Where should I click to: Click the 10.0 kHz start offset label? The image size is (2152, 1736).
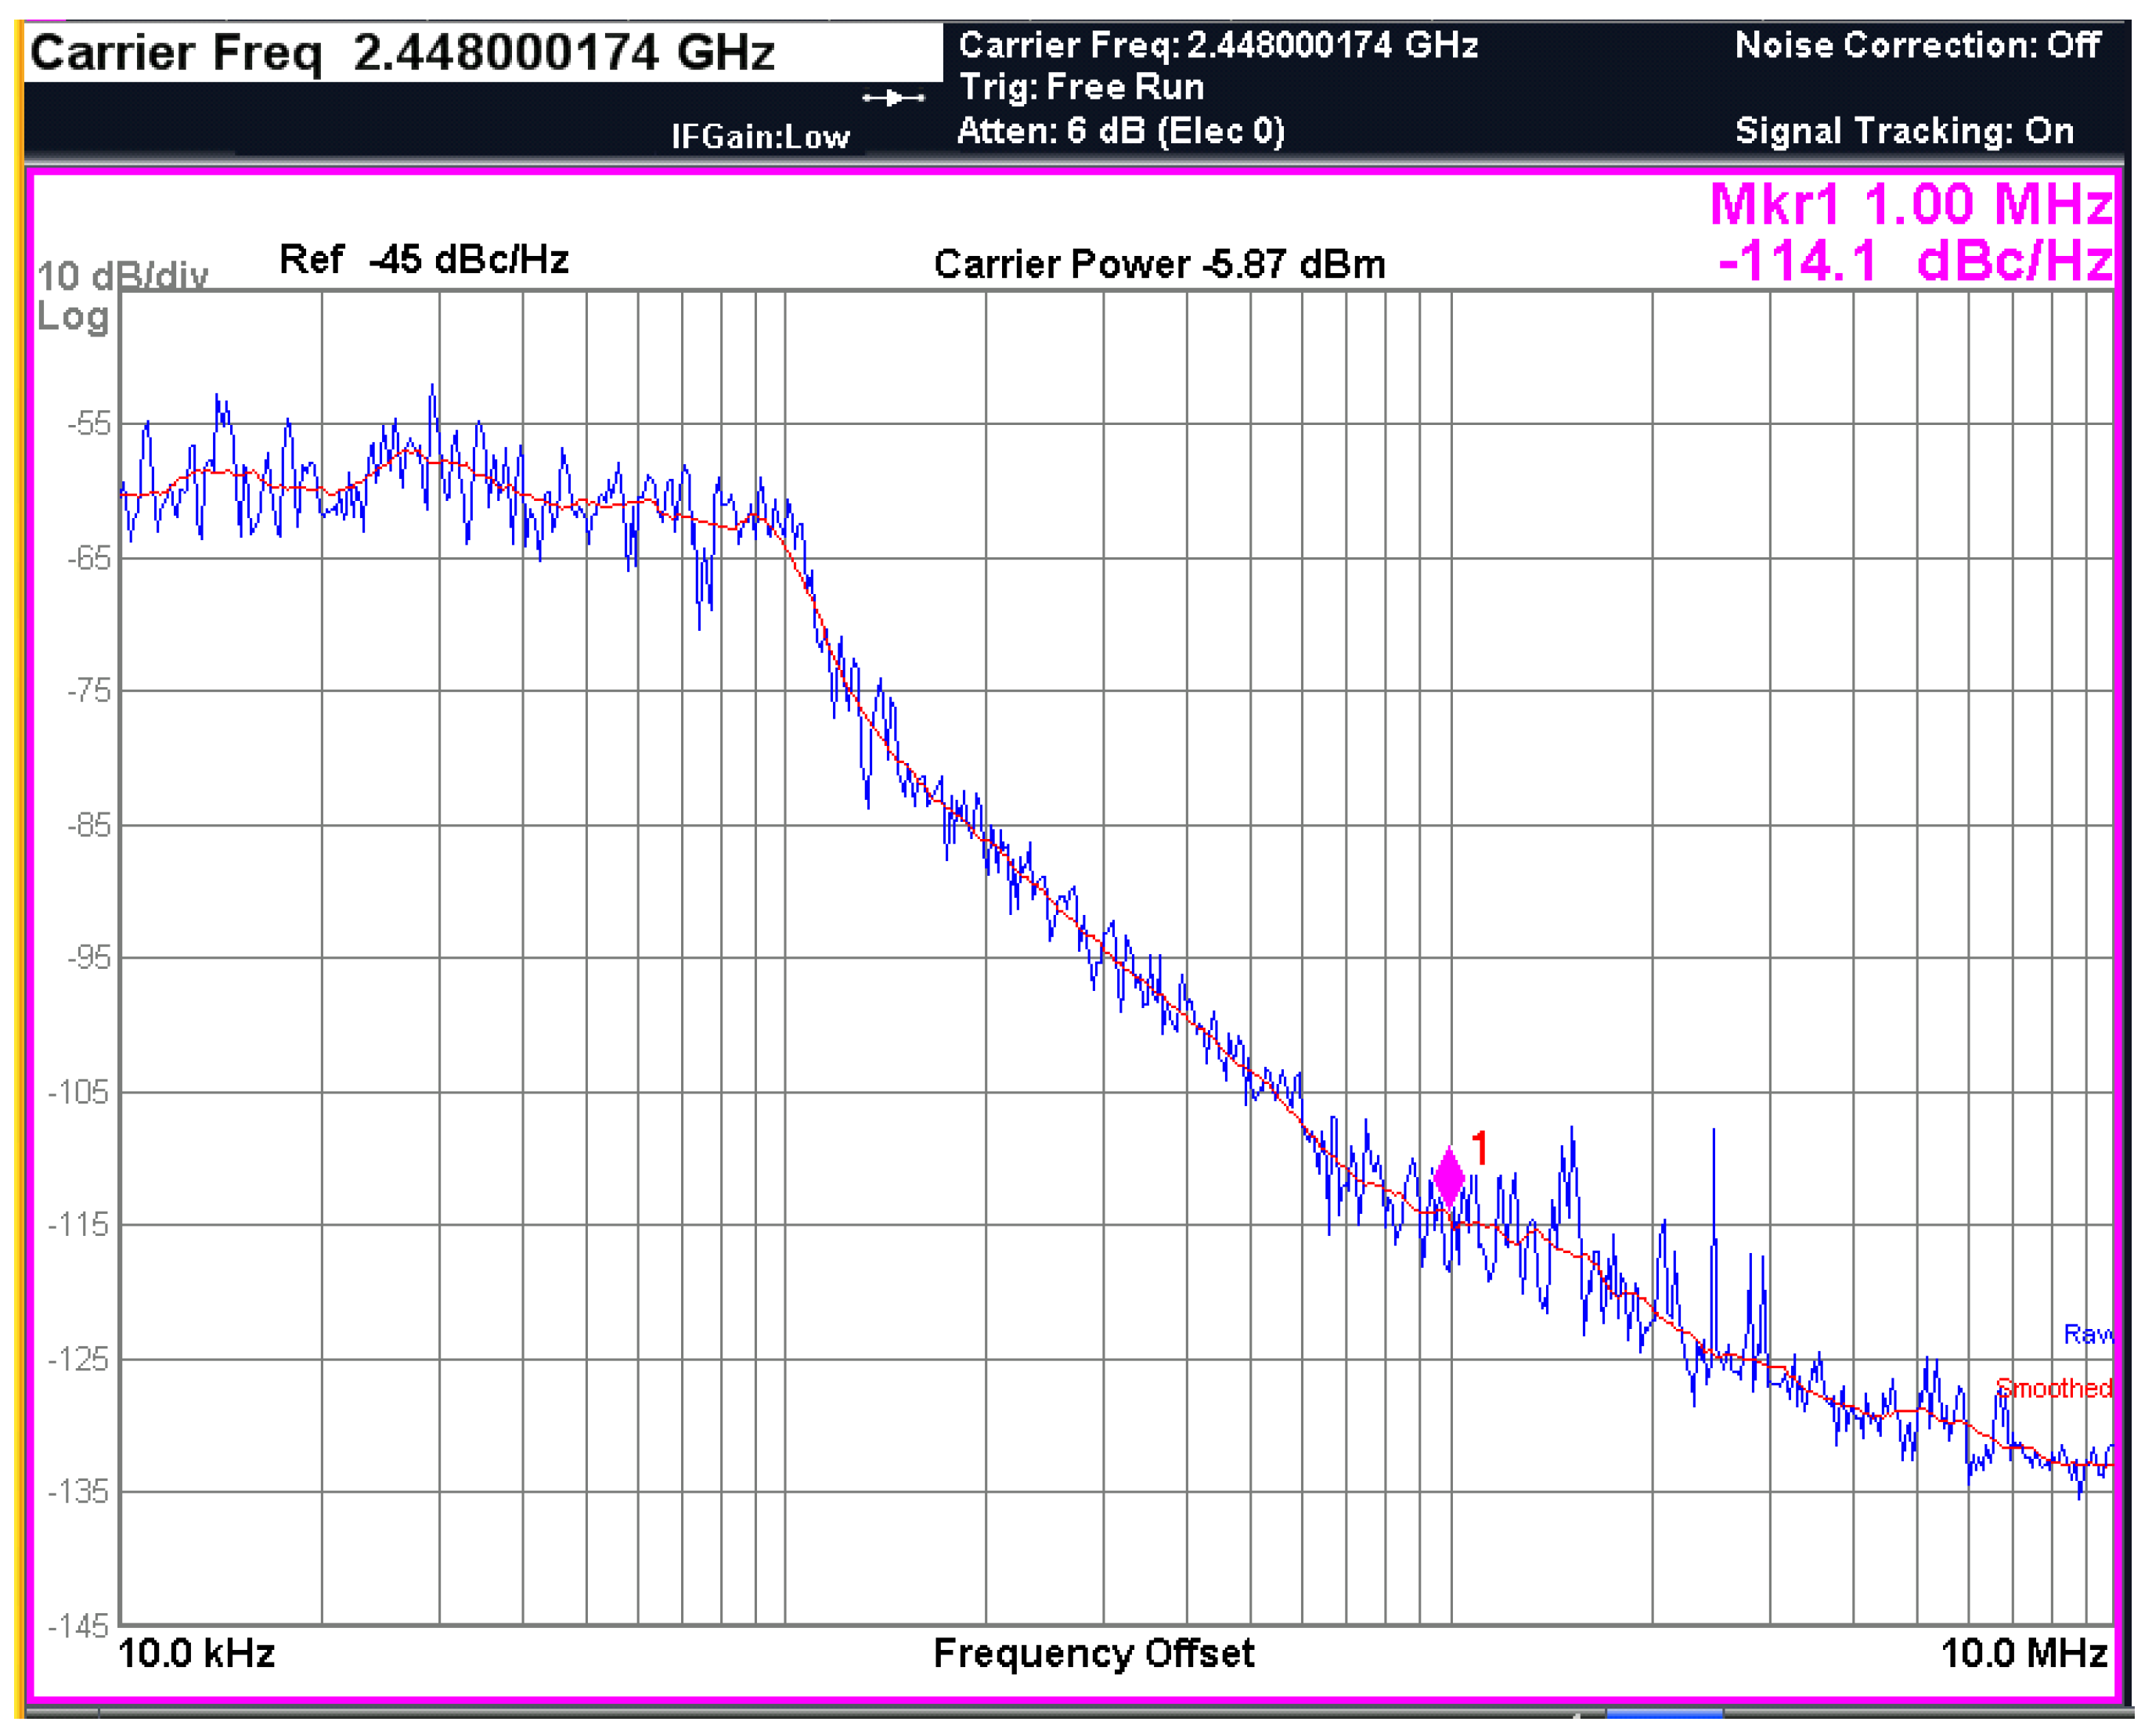(196, 1654)
